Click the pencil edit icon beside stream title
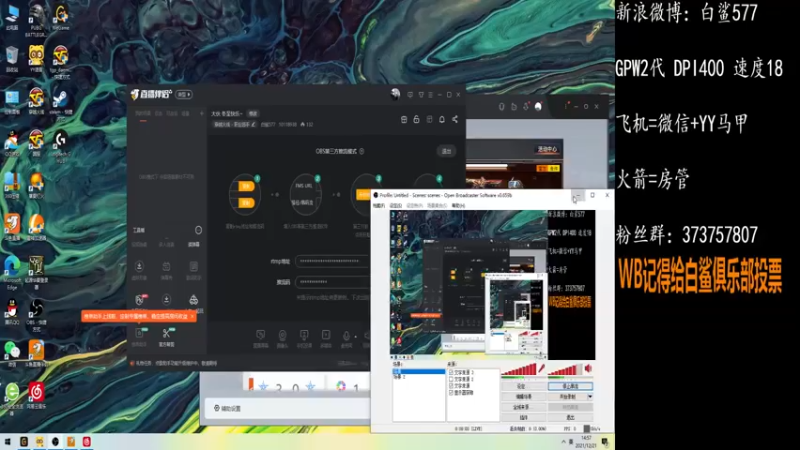The height and width of the screenshot is (450, 800). point(254,124)
